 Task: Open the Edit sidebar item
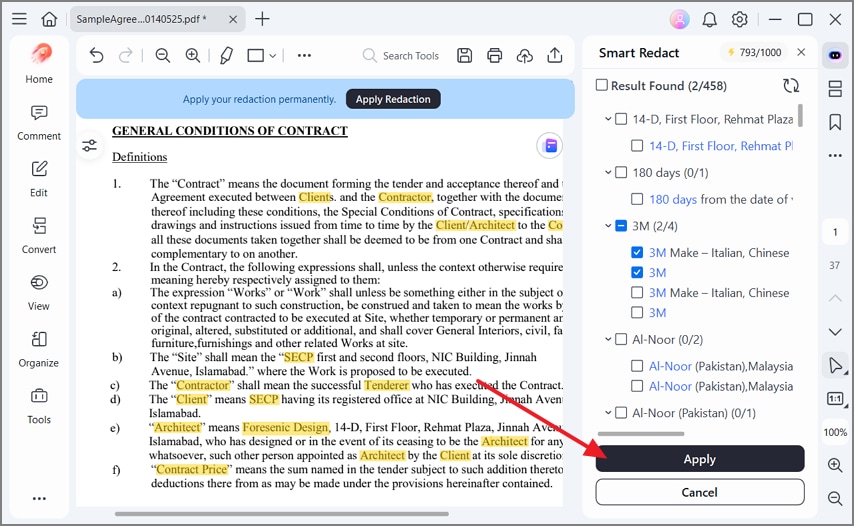(x=39, y=180)
